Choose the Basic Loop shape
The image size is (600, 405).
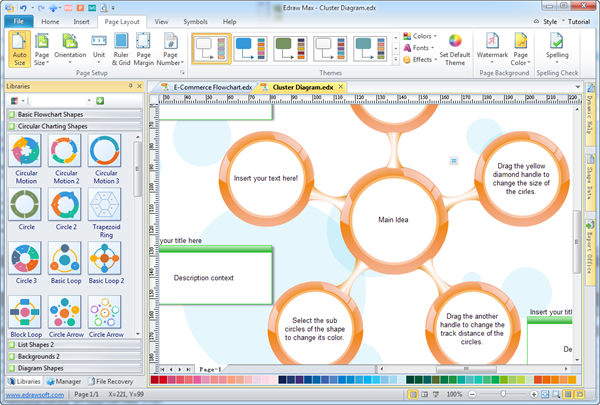(x=63, y=264)
